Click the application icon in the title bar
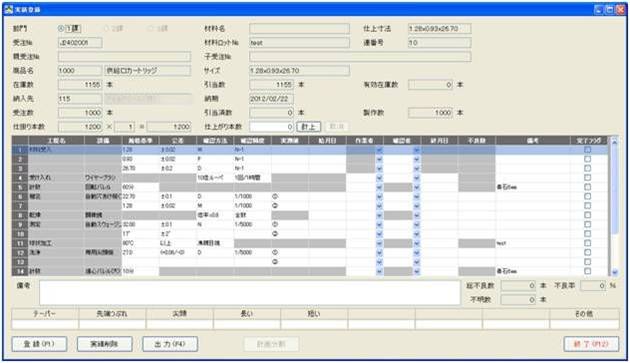 click(9, 9)
